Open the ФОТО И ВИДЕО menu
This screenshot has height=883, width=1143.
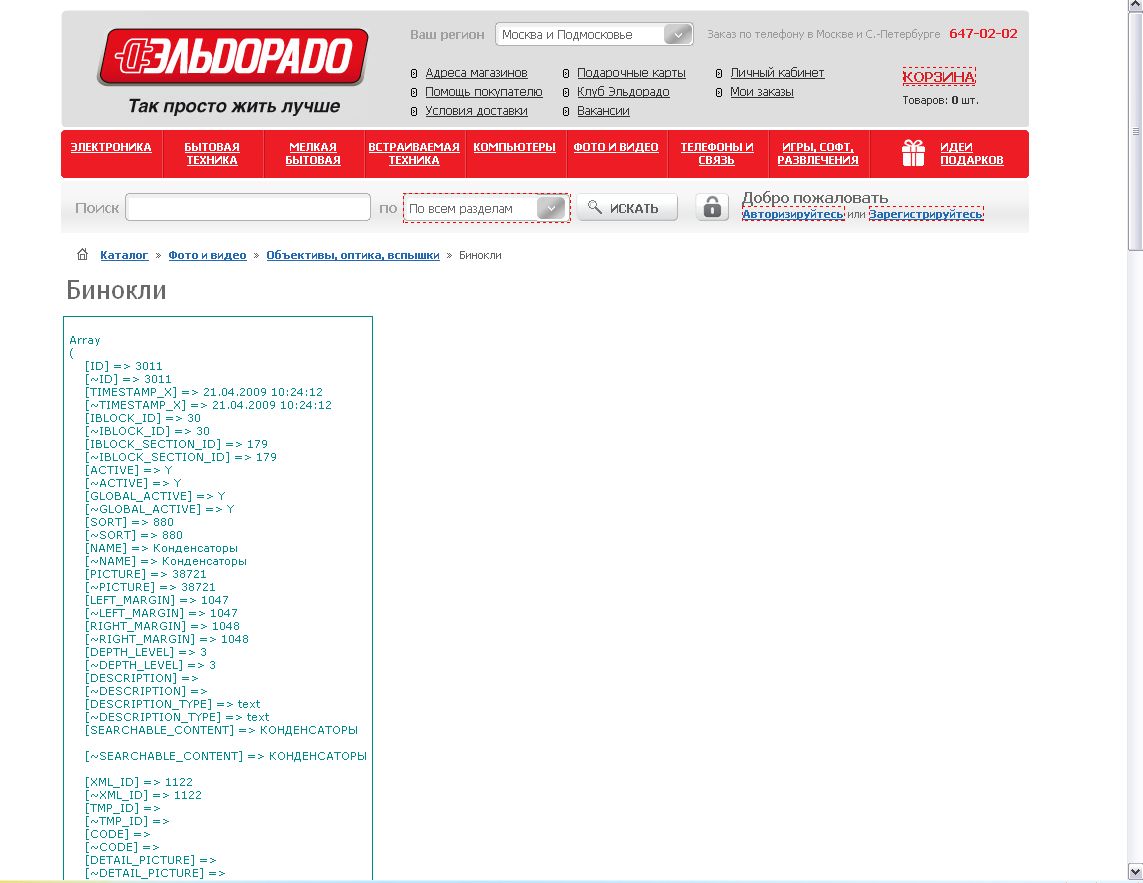615,147
